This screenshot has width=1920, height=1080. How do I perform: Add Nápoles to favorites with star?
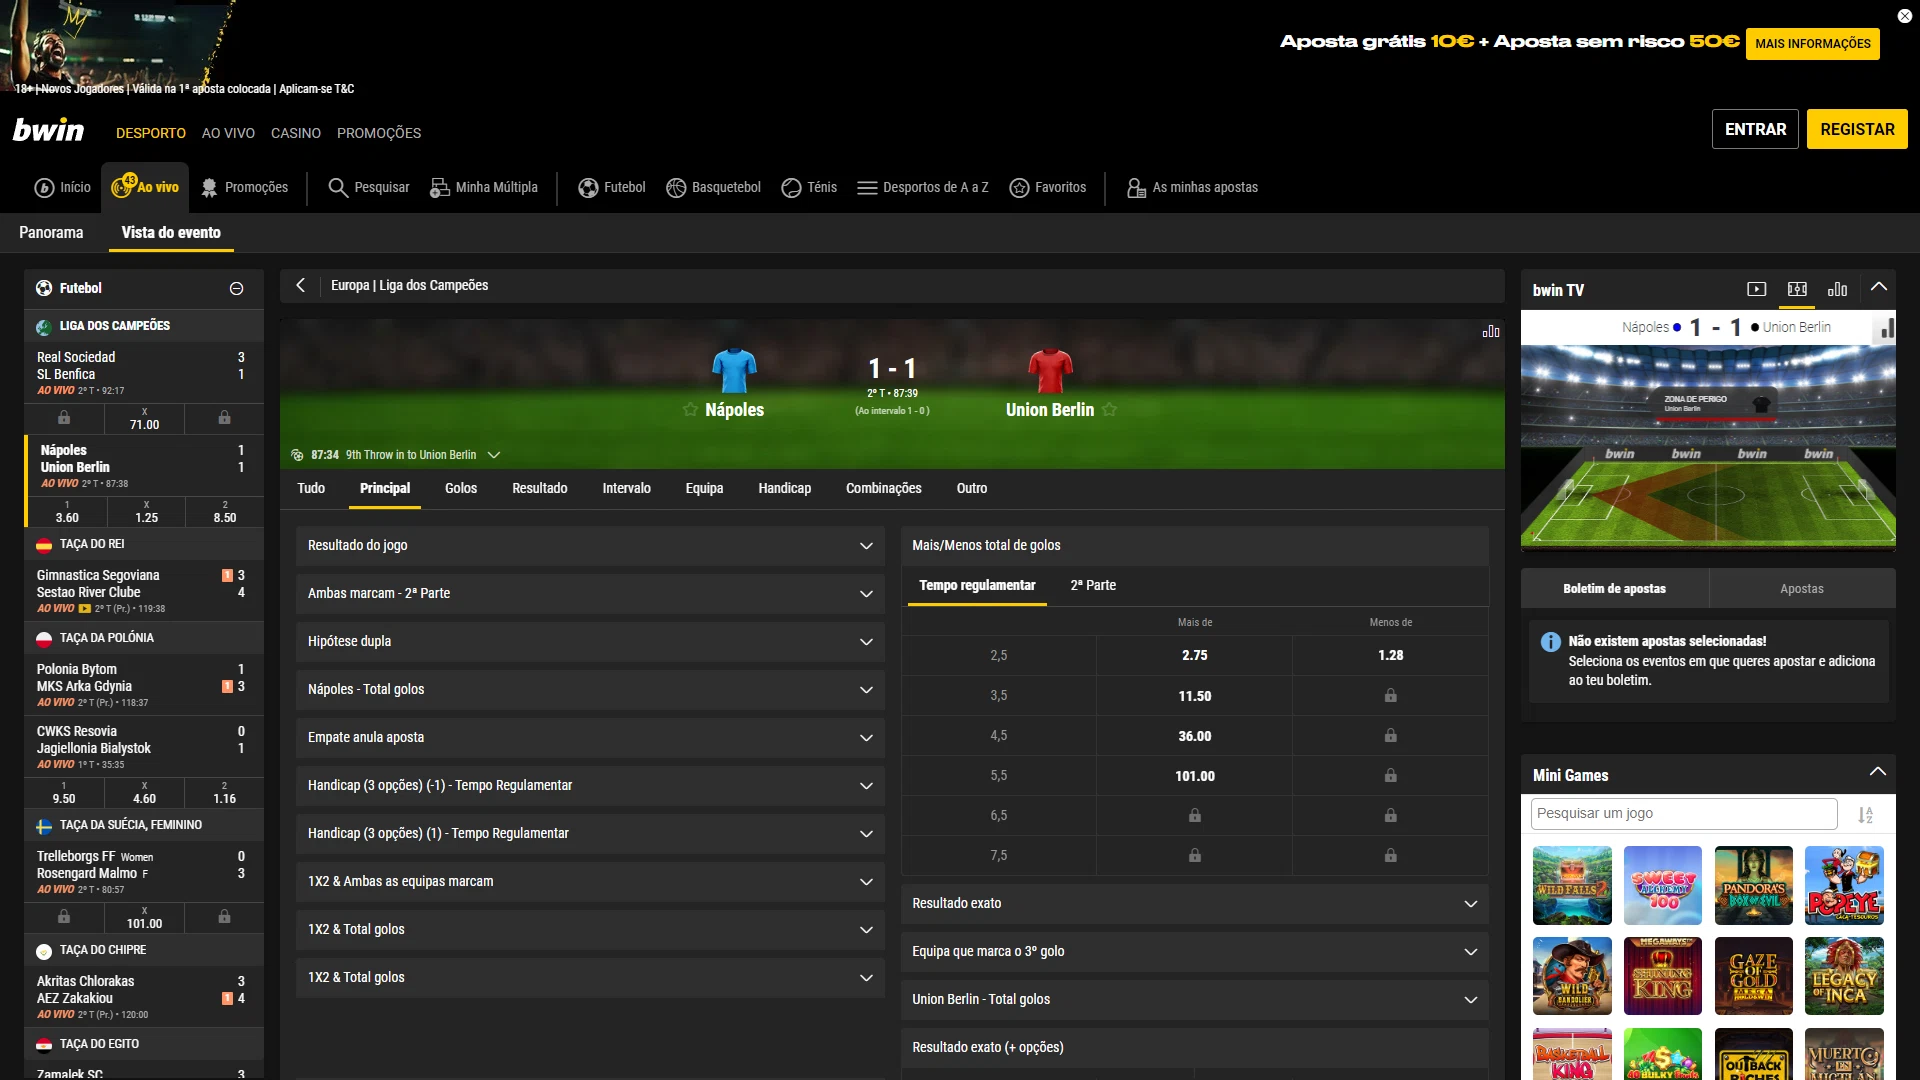pyautogui.click(x=690, y=410)
